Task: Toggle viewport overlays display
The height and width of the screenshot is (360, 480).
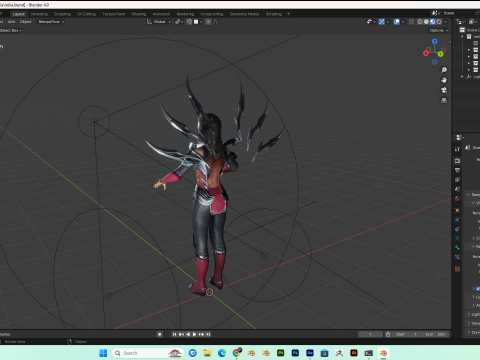Action: tap(397, 22)
